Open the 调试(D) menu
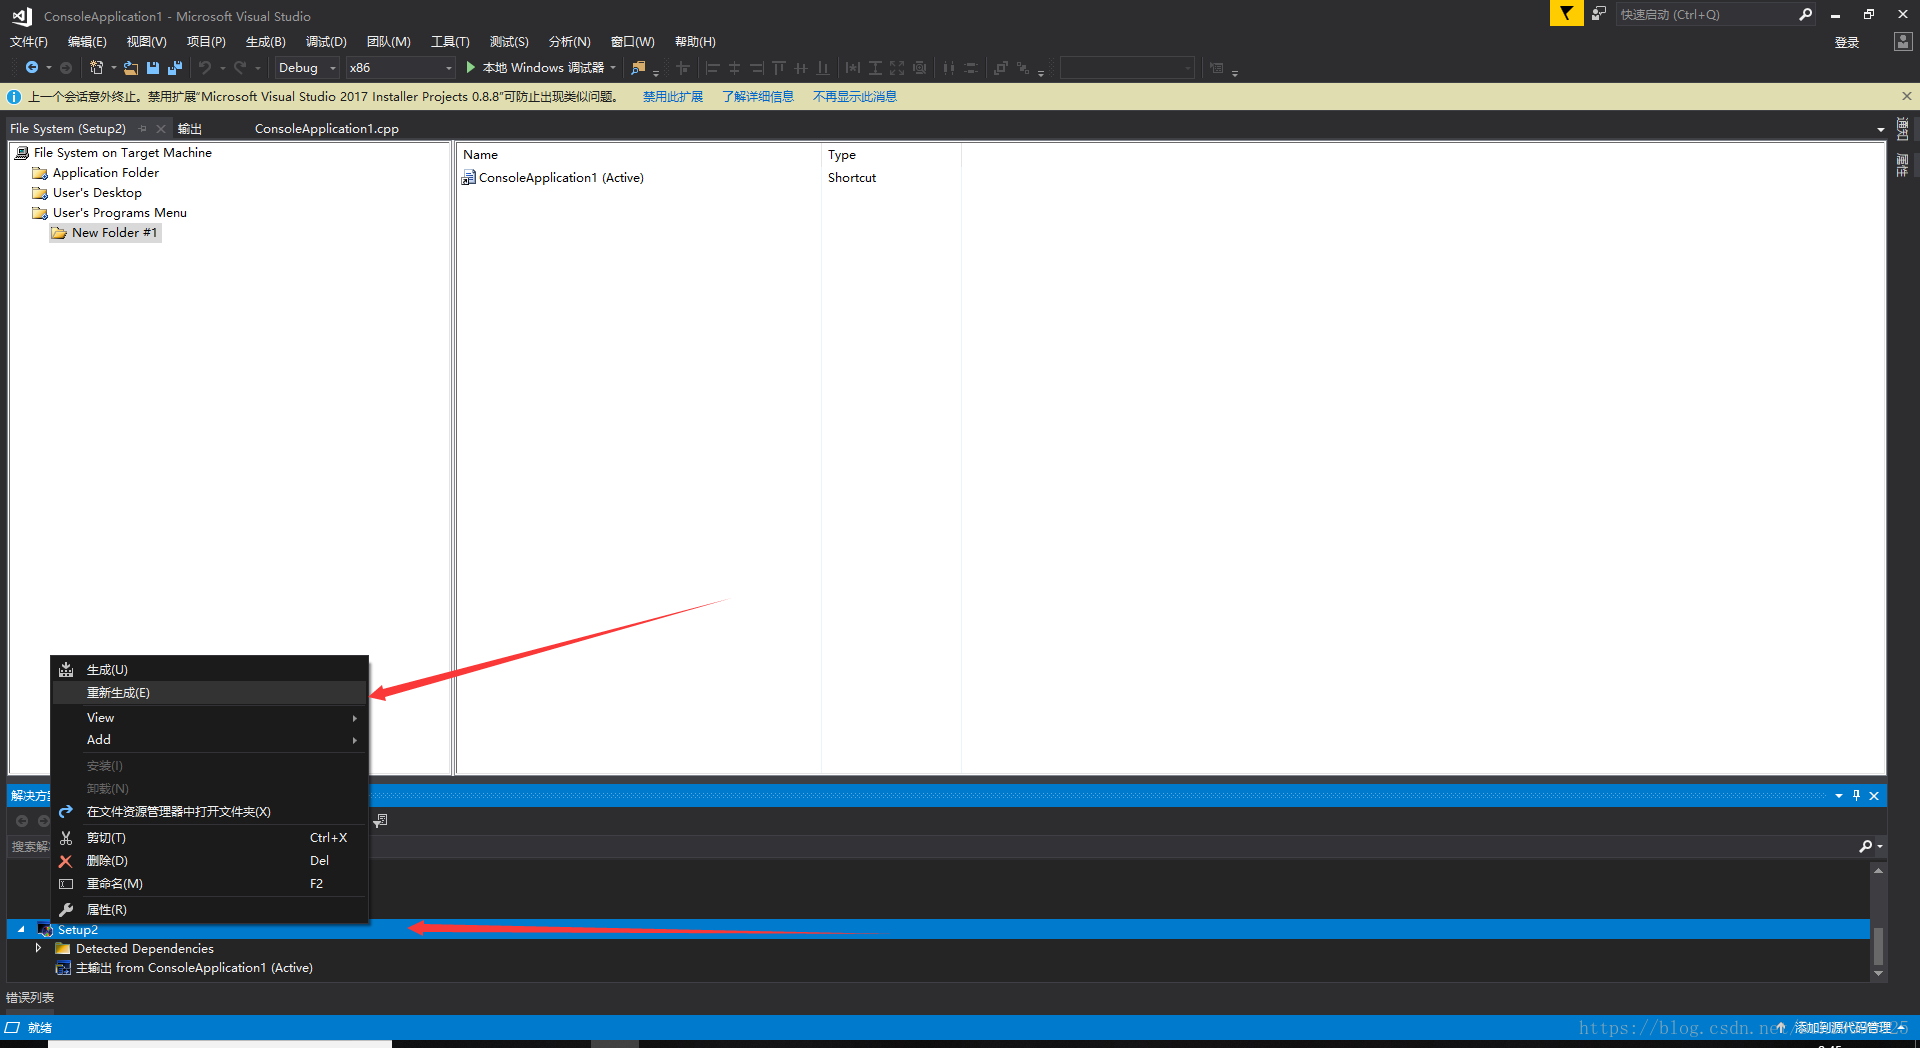 click(x=326, y=42)
